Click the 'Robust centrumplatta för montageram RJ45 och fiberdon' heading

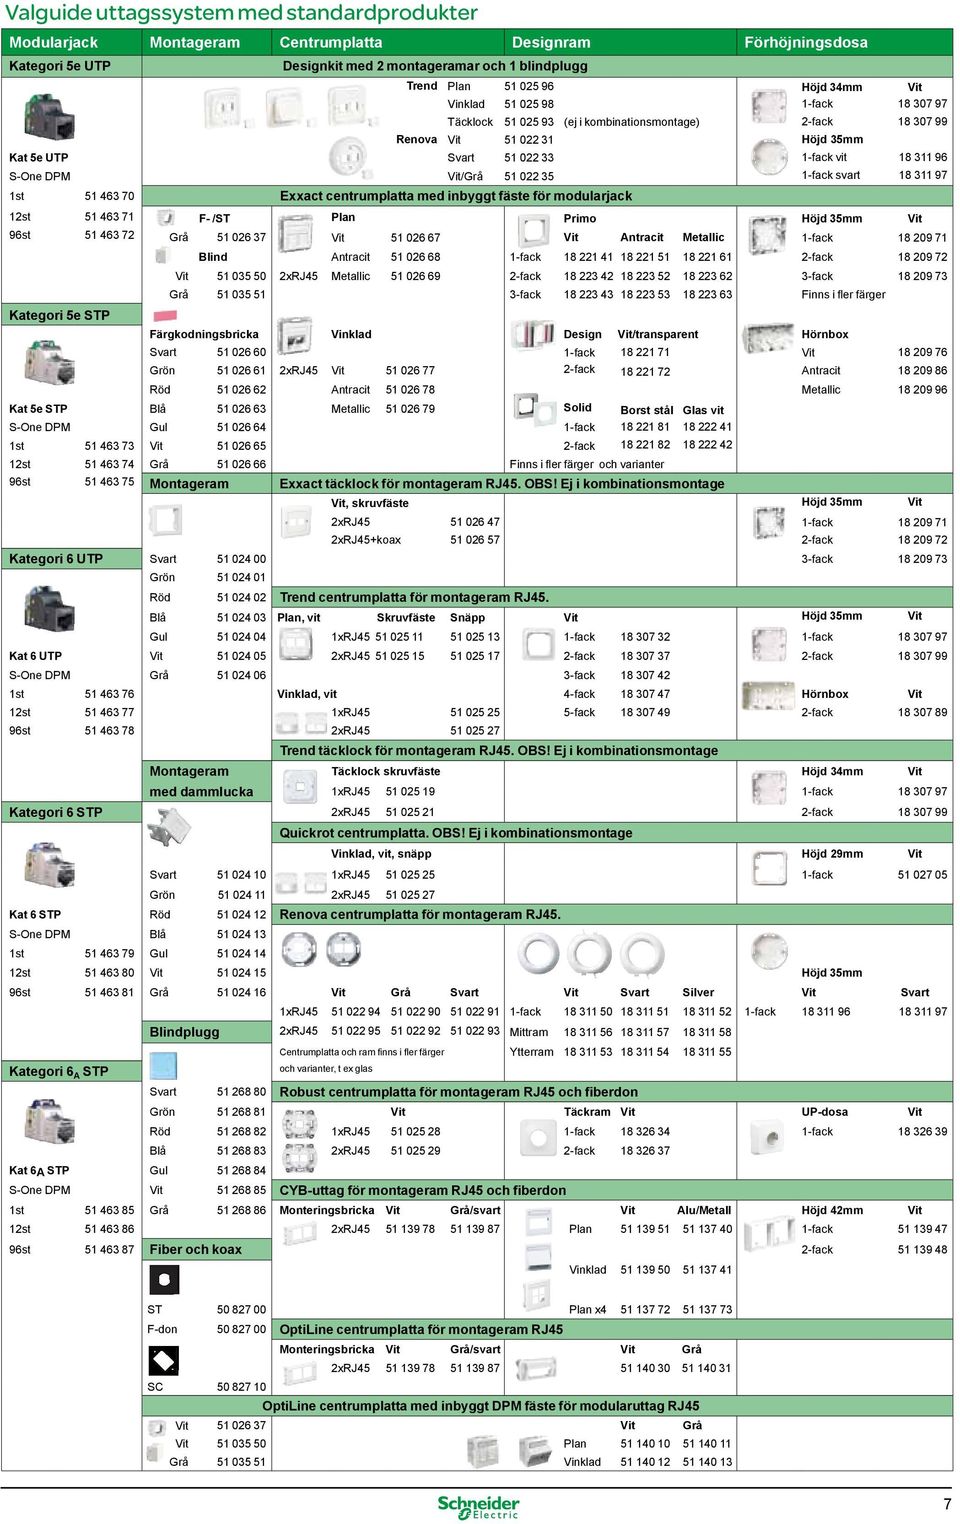coord(458,1092)
